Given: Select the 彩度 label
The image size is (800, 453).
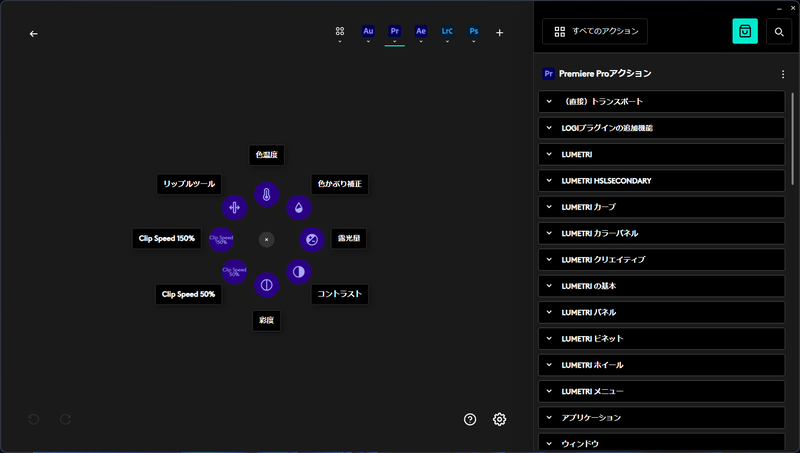Looking at the screenshot, I should coord(266,321).
